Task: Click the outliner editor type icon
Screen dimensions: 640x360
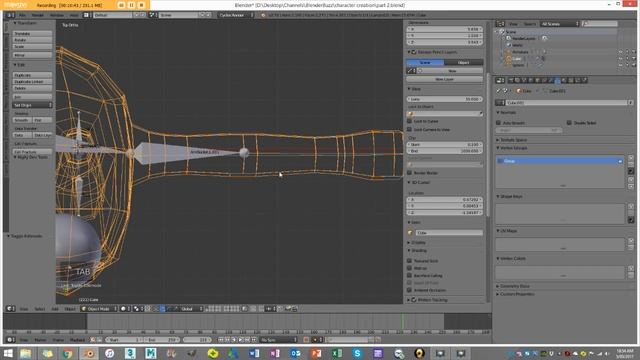Action: point(501,24)
